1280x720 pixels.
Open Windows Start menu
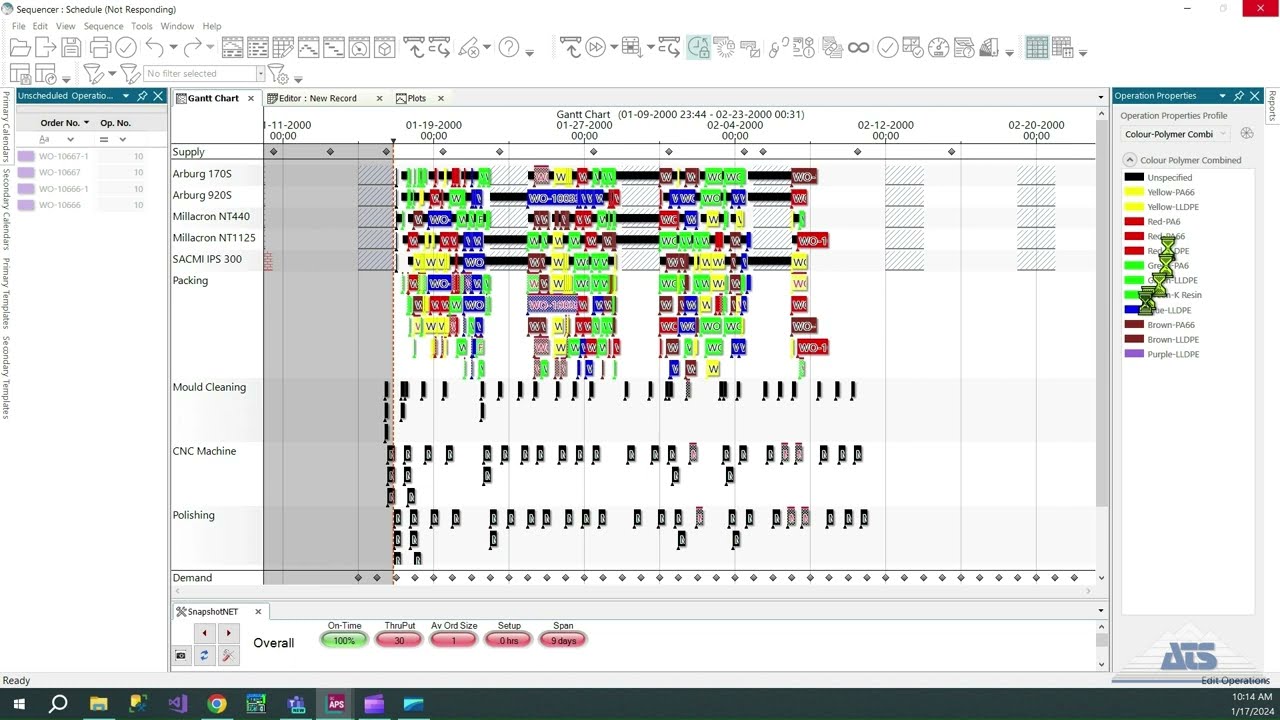click(x=19, y=704)
